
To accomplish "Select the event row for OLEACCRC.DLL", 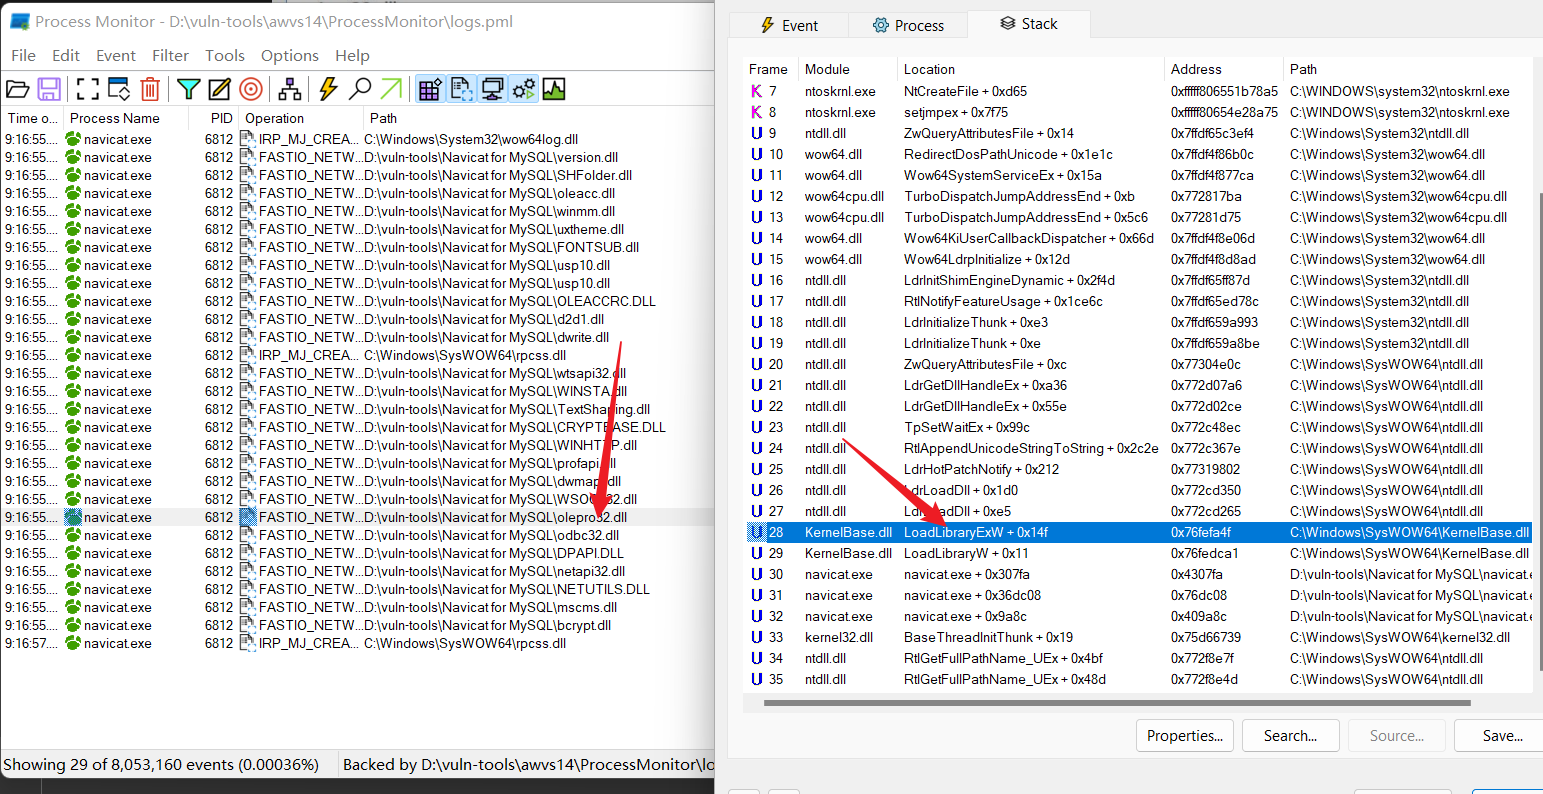I will (357, 301).
